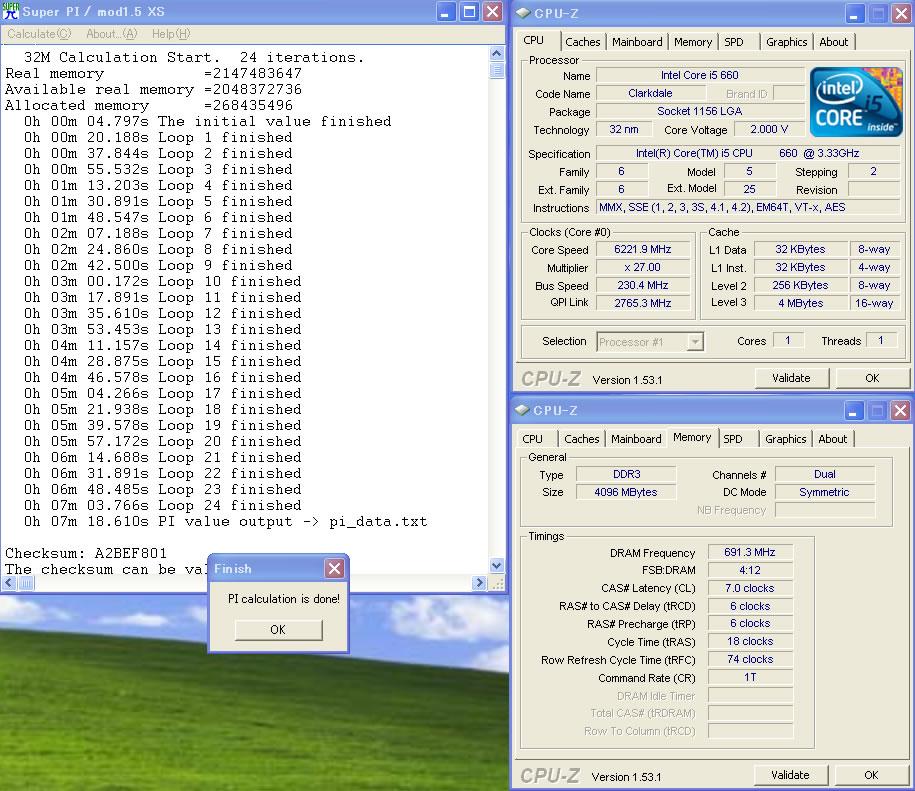Open the Help menu in Super PI
This screenshot has width=915, height=791.
171,34
